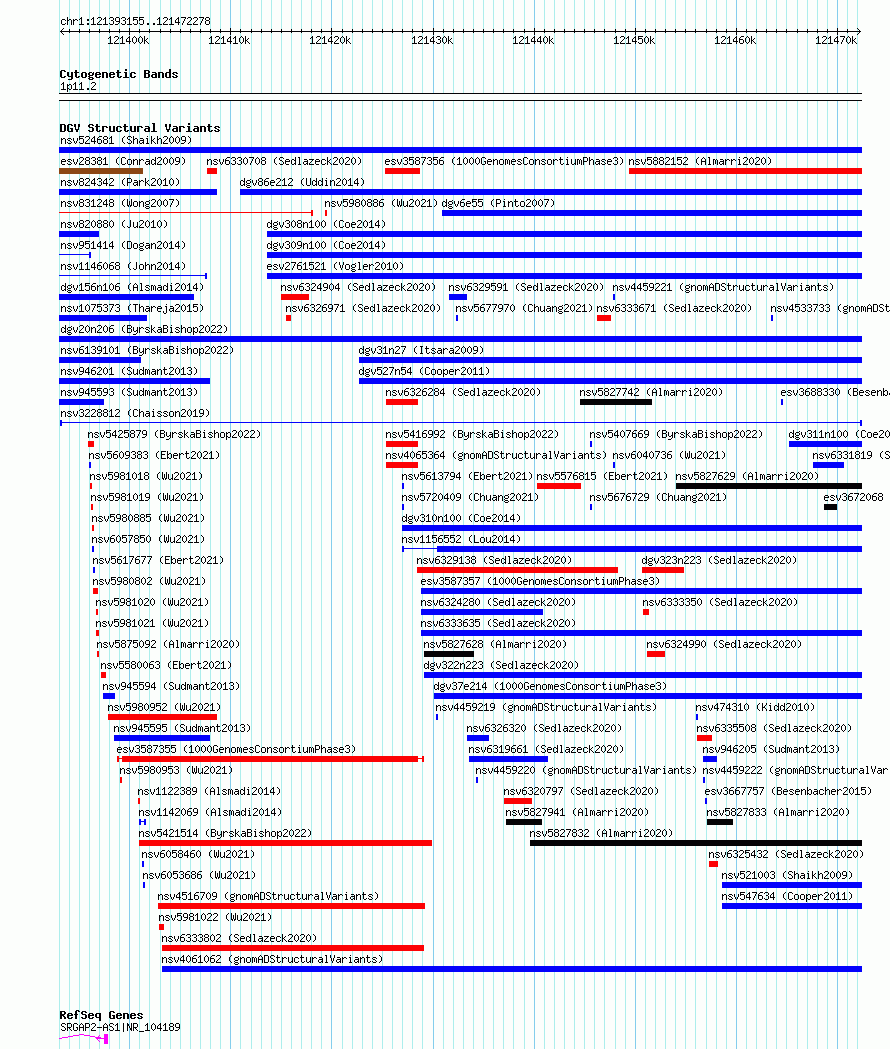Click nsv946201 (Sudmant2013) label
This screenshot has height=1049, width=890.
pos(129,371)
